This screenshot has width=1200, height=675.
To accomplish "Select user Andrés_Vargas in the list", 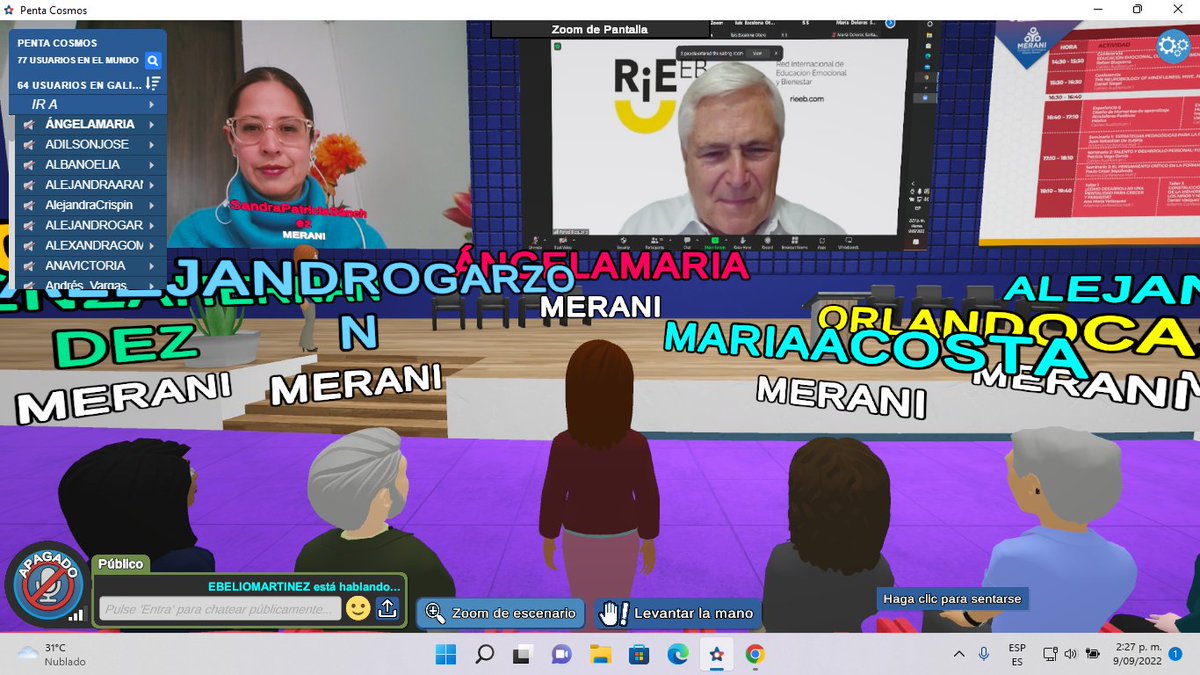I will (87, 285).
